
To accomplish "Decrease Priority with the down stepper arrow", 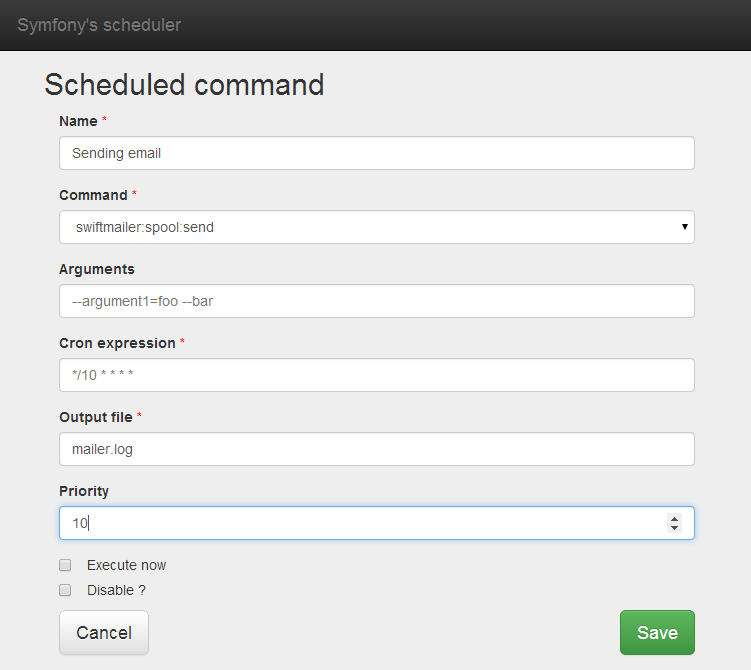I will point(674,528).
